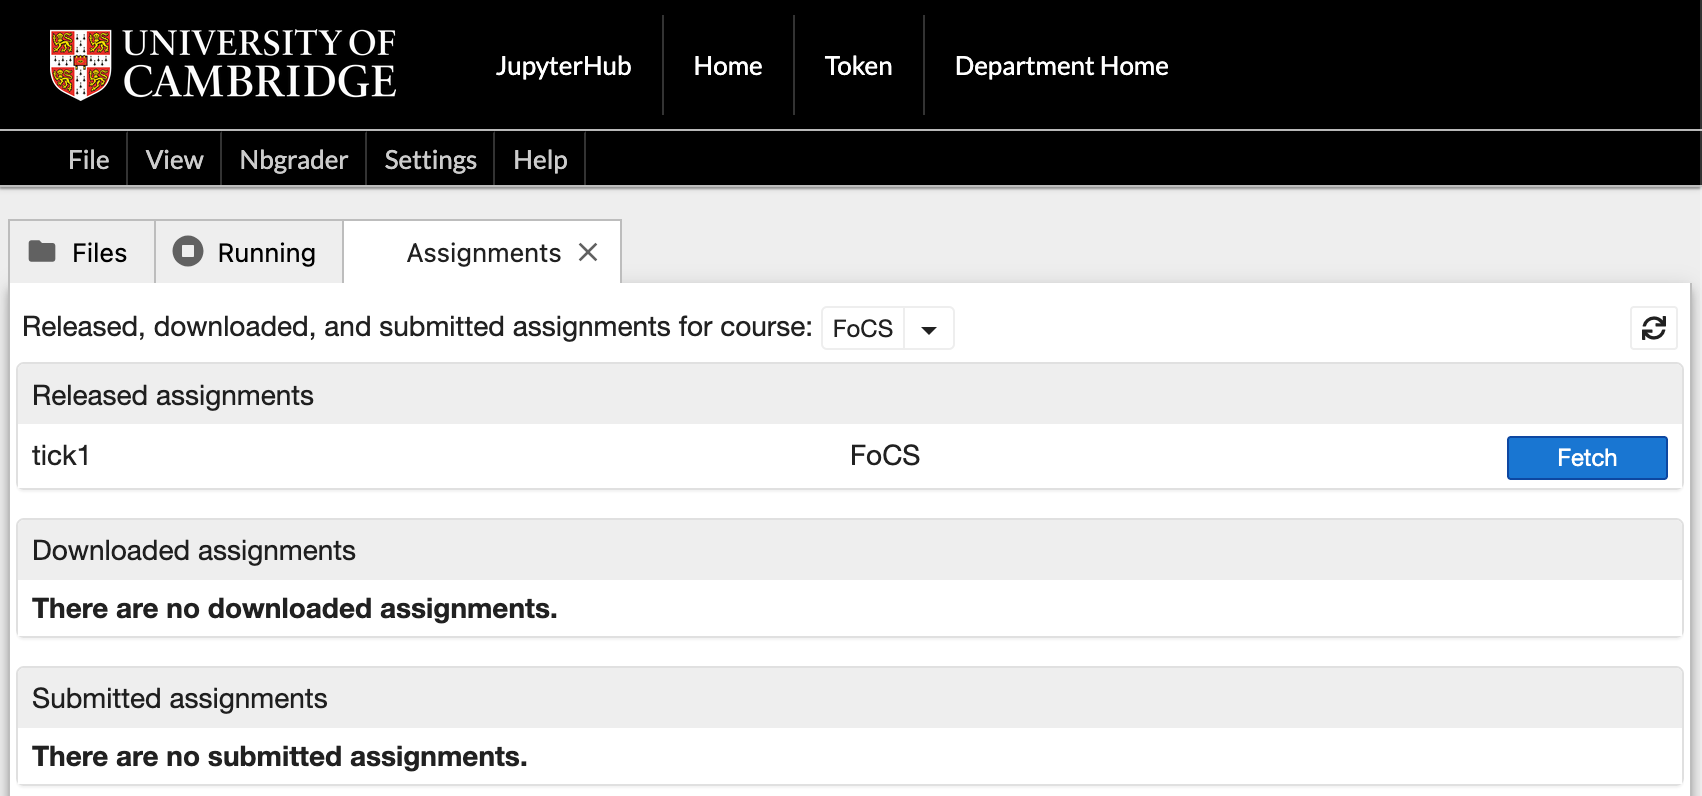Open the View menu
The width and height of the screenshot is (1702, 796).
(174, 160)
